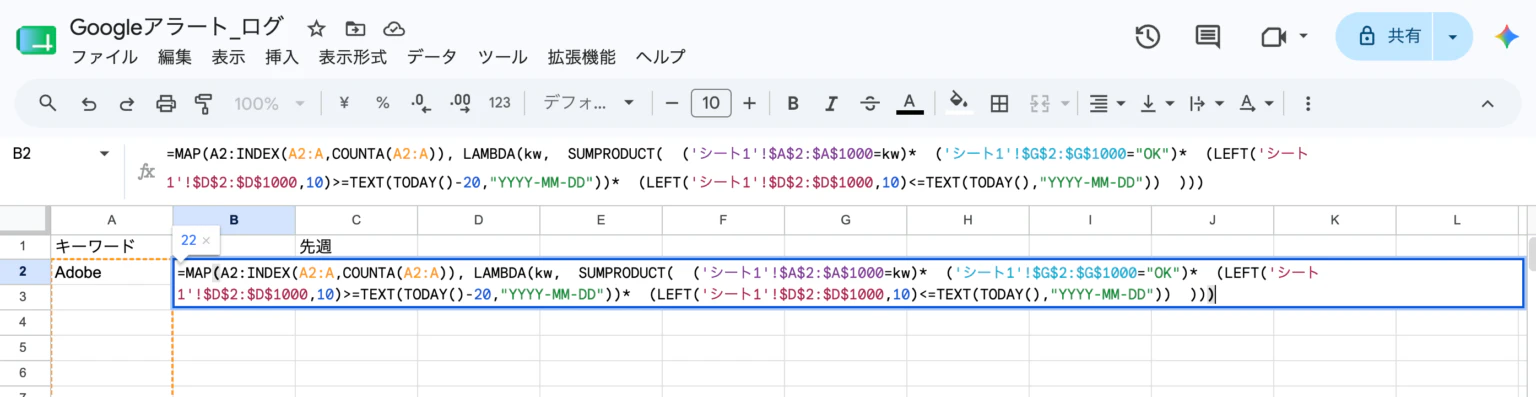Check the cloud save status icon

(394, 28)
